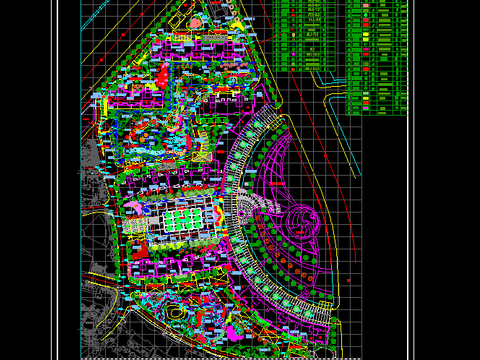Click the red node on the diagonal boundary line
This screenshot has width=480, height=360.
click(124, 34)
